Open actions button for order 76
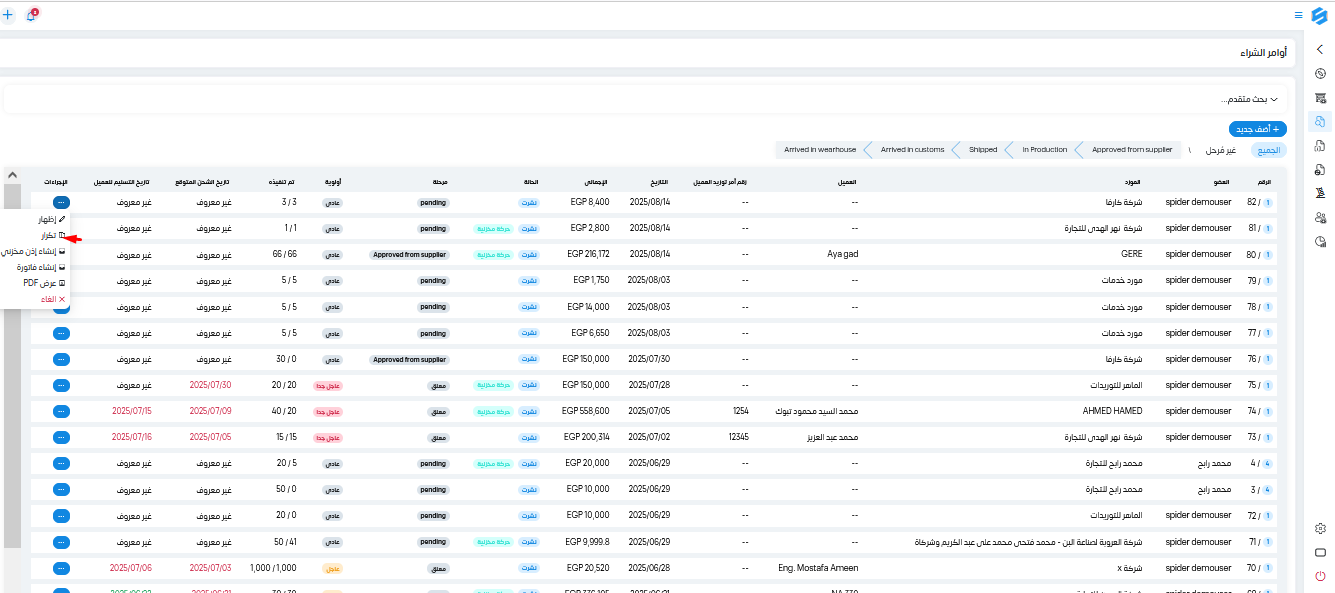 (61, 359)
